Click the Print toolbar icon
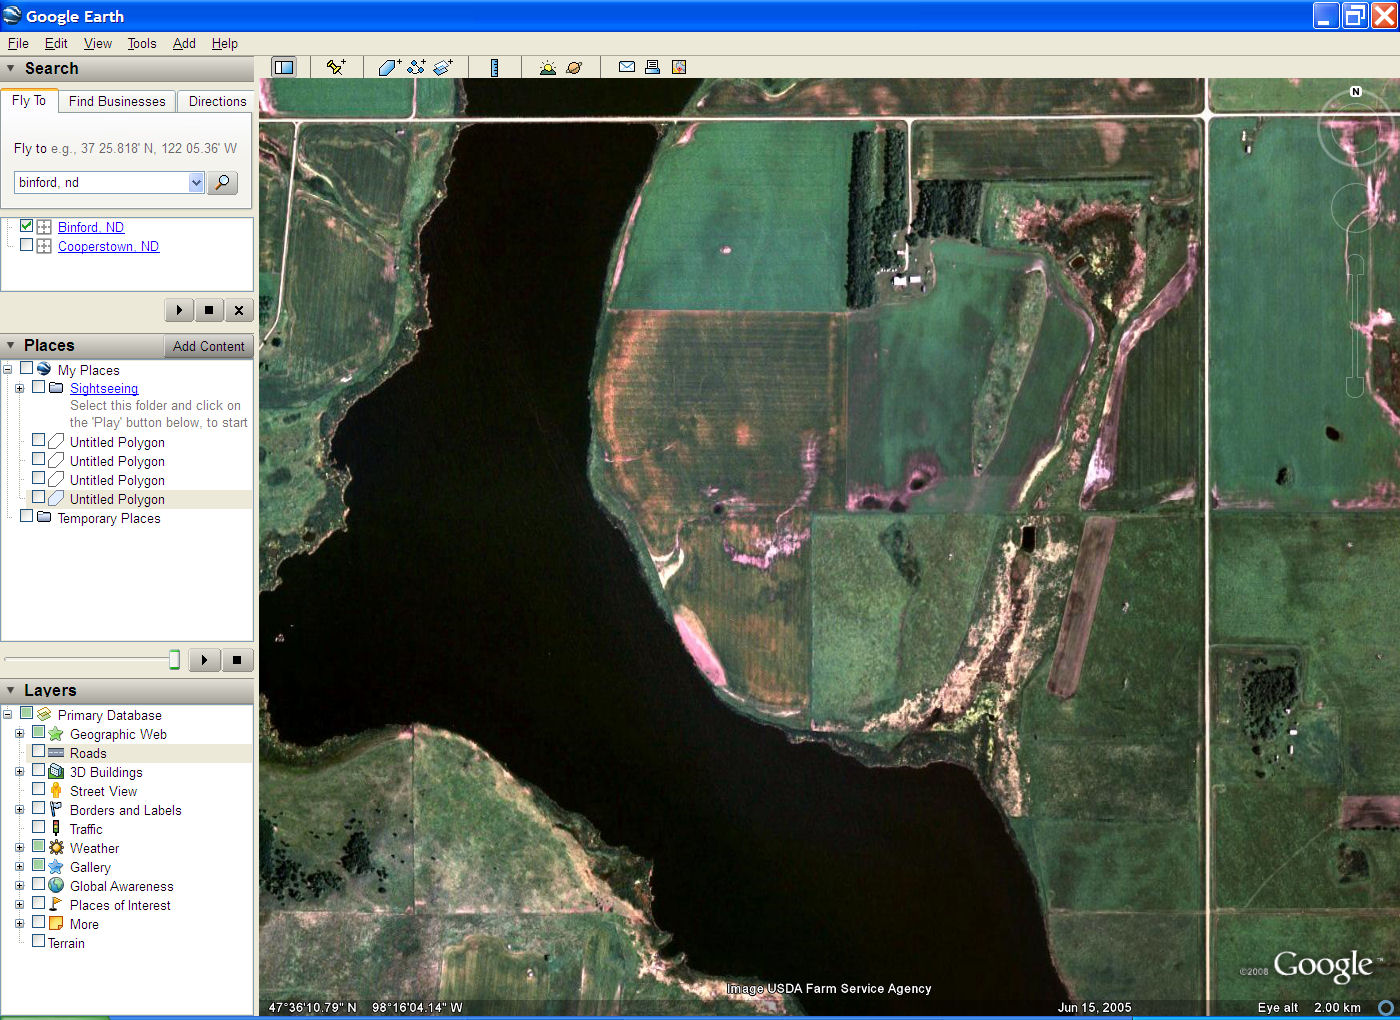The width and height of the screenshot is (1400, 1020). pyautogui.click(x=652, y=67)
